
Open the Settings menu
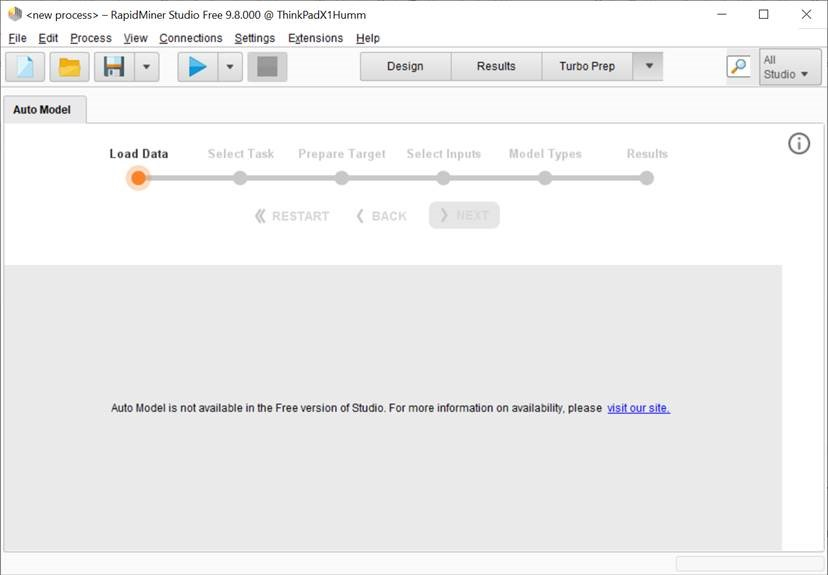click(255, 38)
